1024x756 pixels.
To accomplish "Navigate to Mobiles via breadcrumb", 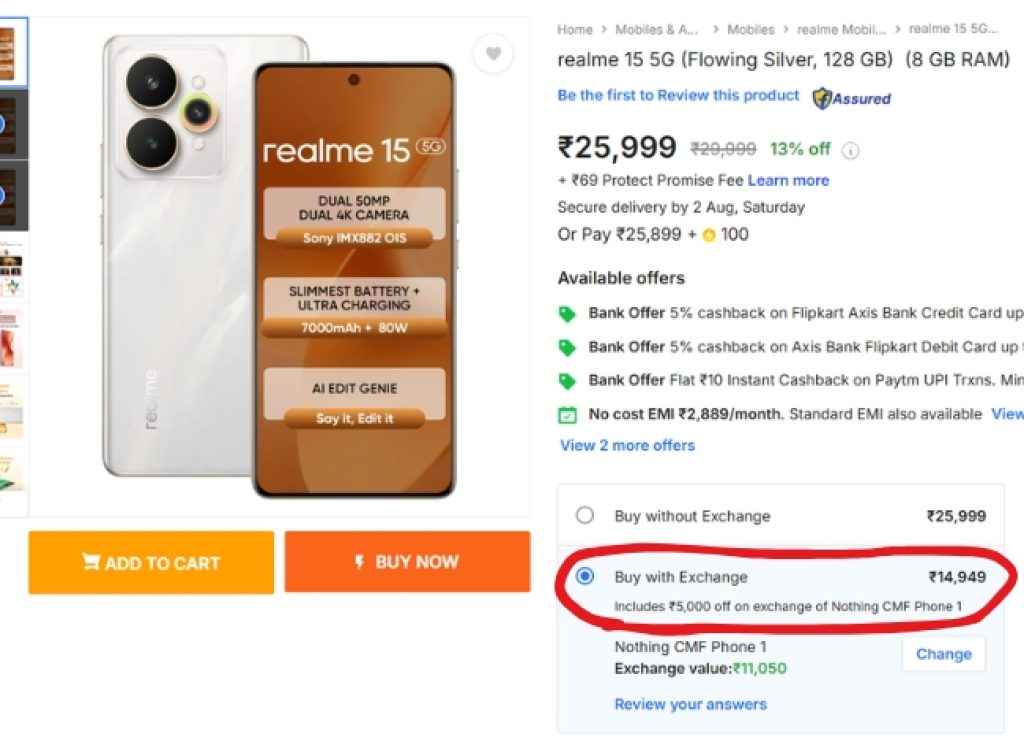I will (751, 29).
